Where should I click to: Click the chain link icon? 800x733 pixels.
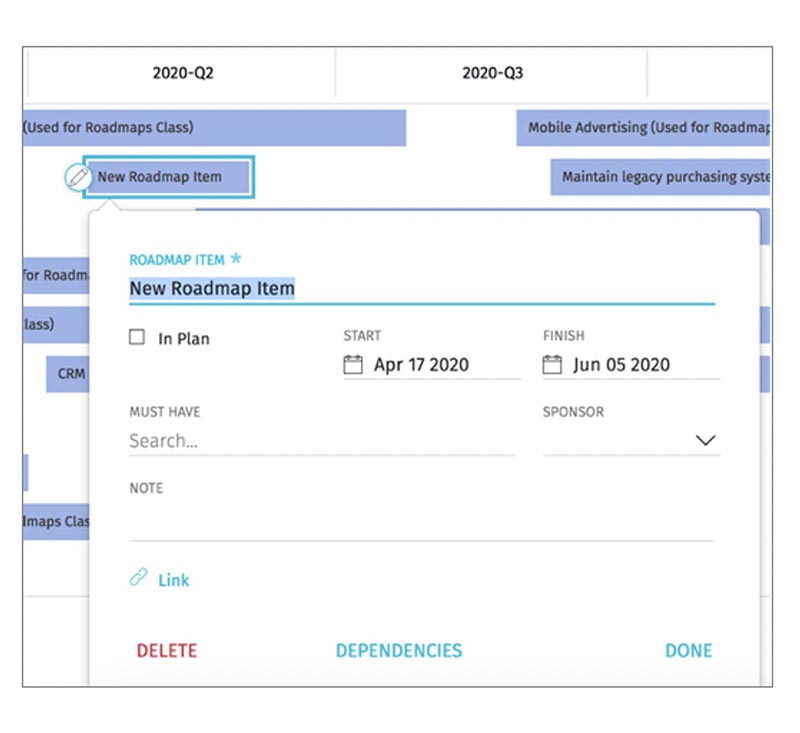click(x=138, y=577)
